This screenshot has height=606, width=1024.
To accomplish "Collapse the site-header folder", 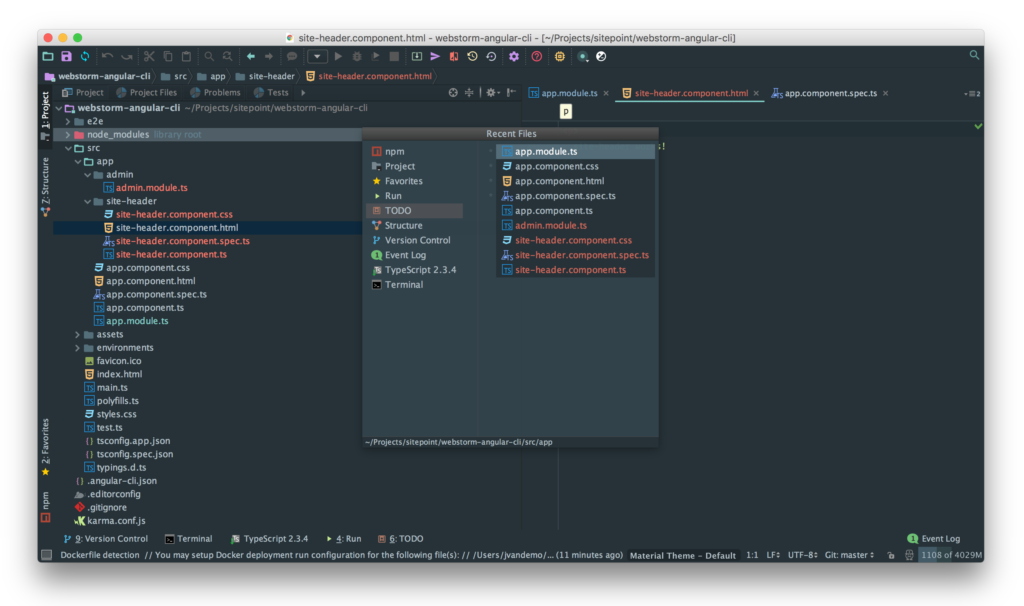I will [88, 201].
